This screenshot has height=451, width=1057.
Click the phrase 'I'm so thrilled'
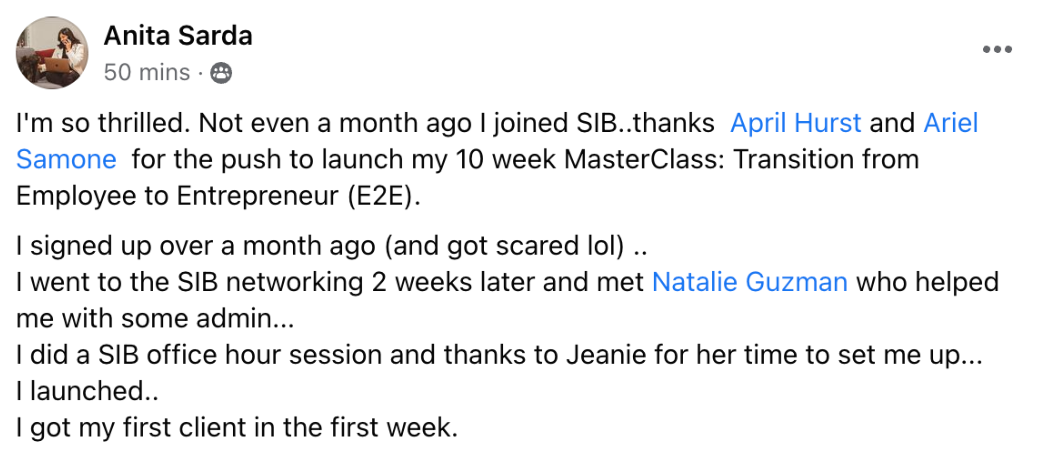coord(100,123)
